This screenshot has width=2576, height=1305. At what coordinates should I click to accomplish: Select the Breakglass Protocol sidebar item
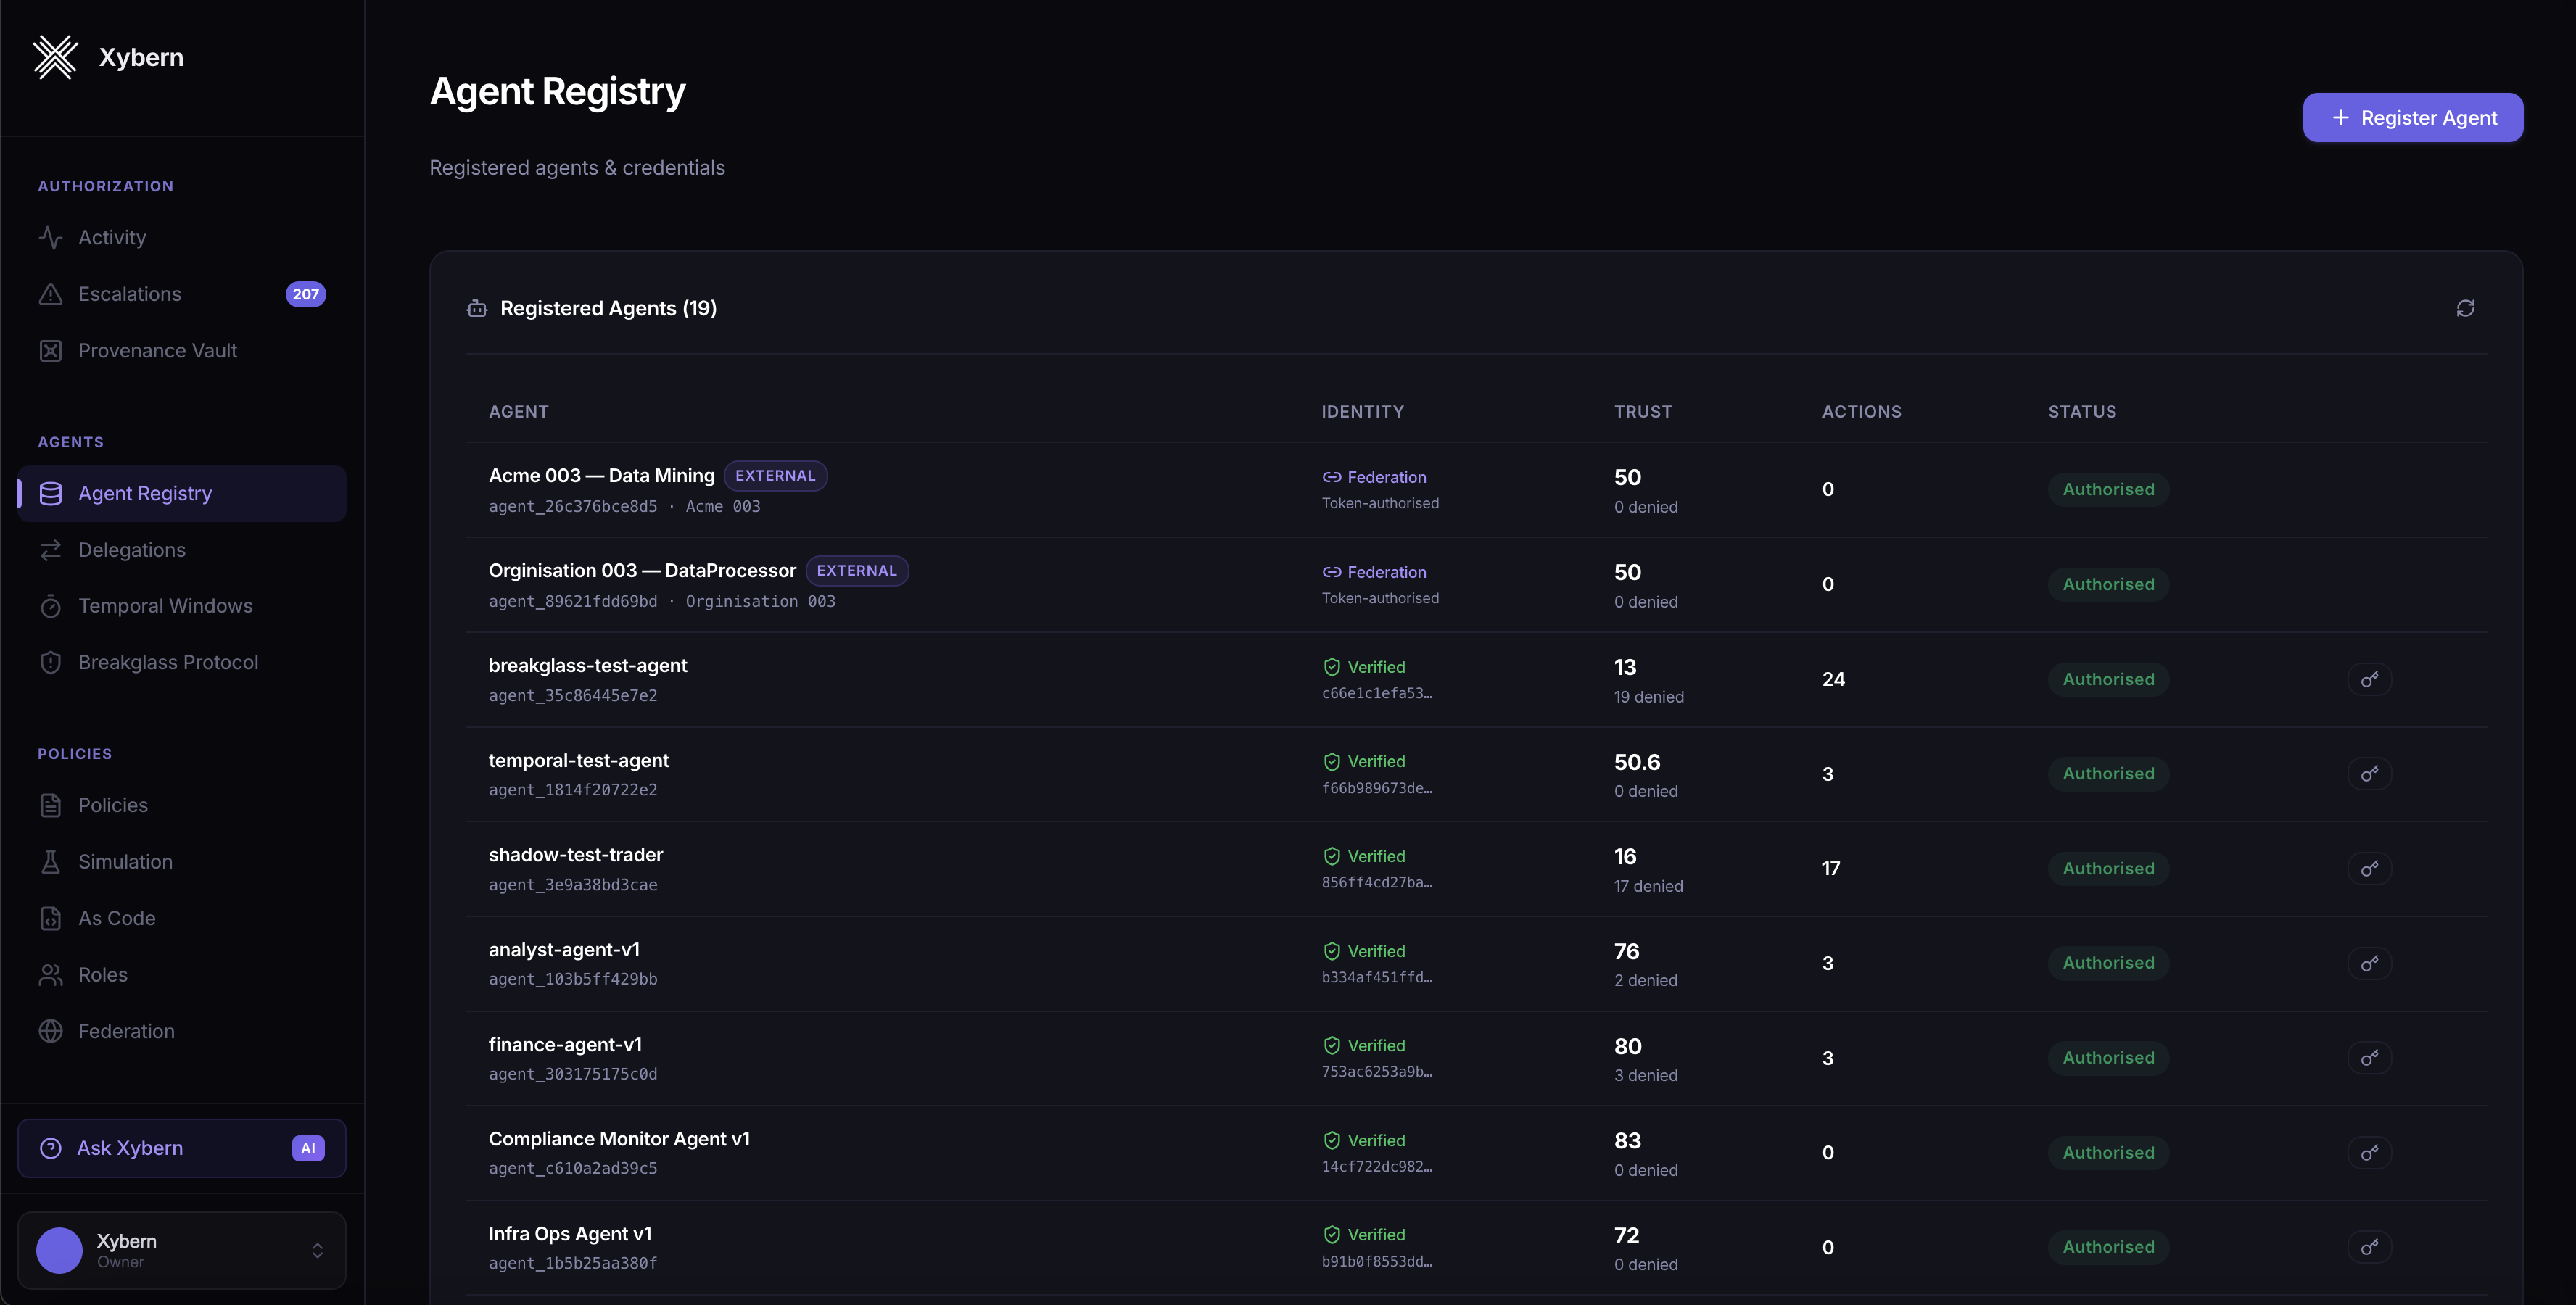pyautogui.click(x=168, y=661)
